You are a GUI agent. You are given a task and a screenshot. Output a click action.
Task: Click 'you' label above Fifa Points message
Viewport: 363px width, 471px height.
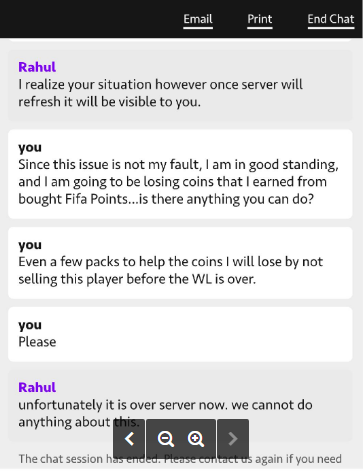click(30, 147)
